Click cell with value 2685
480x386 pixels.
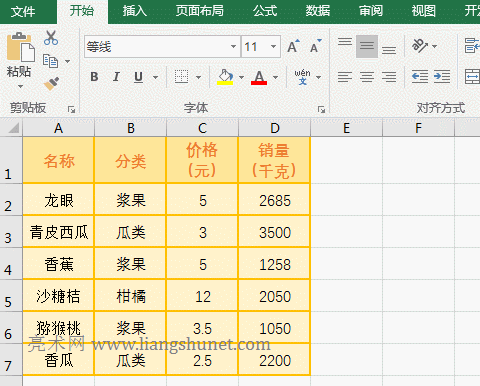tap(275, 200)
